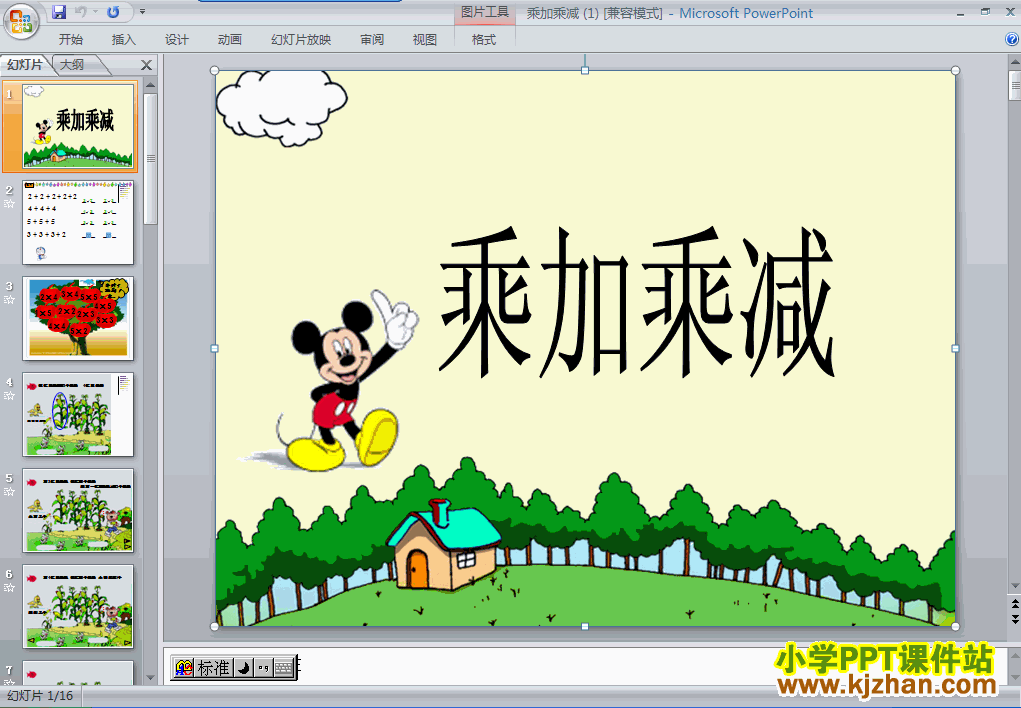Close the slide thumbnails pane
The height and width of the screenshot is (708, 1021).
[147, 65]
